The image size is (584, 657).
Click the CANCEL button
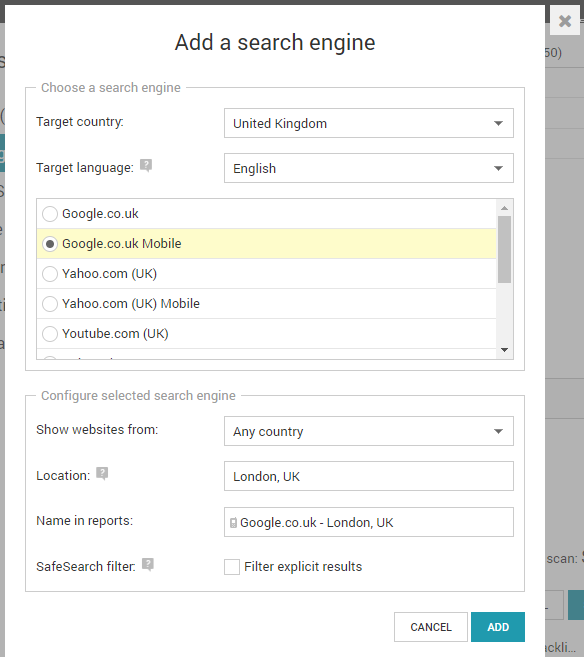431,627
